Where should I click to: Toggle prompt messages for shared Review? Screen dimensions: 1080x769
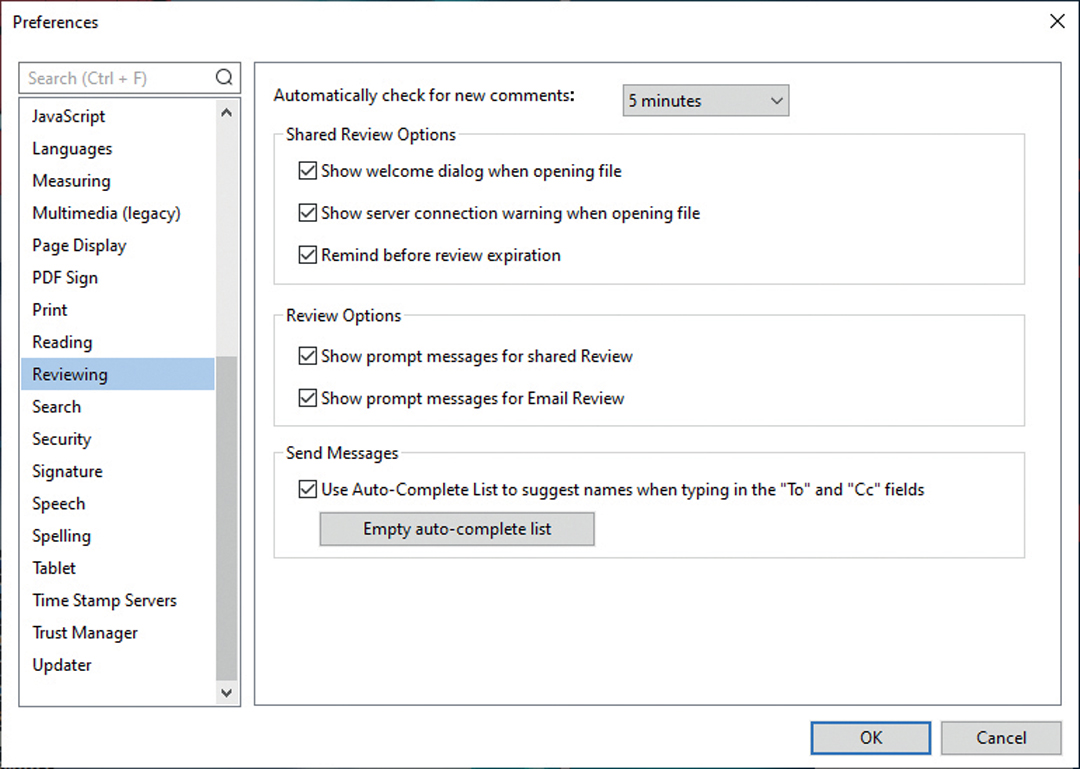click(307, 356)
